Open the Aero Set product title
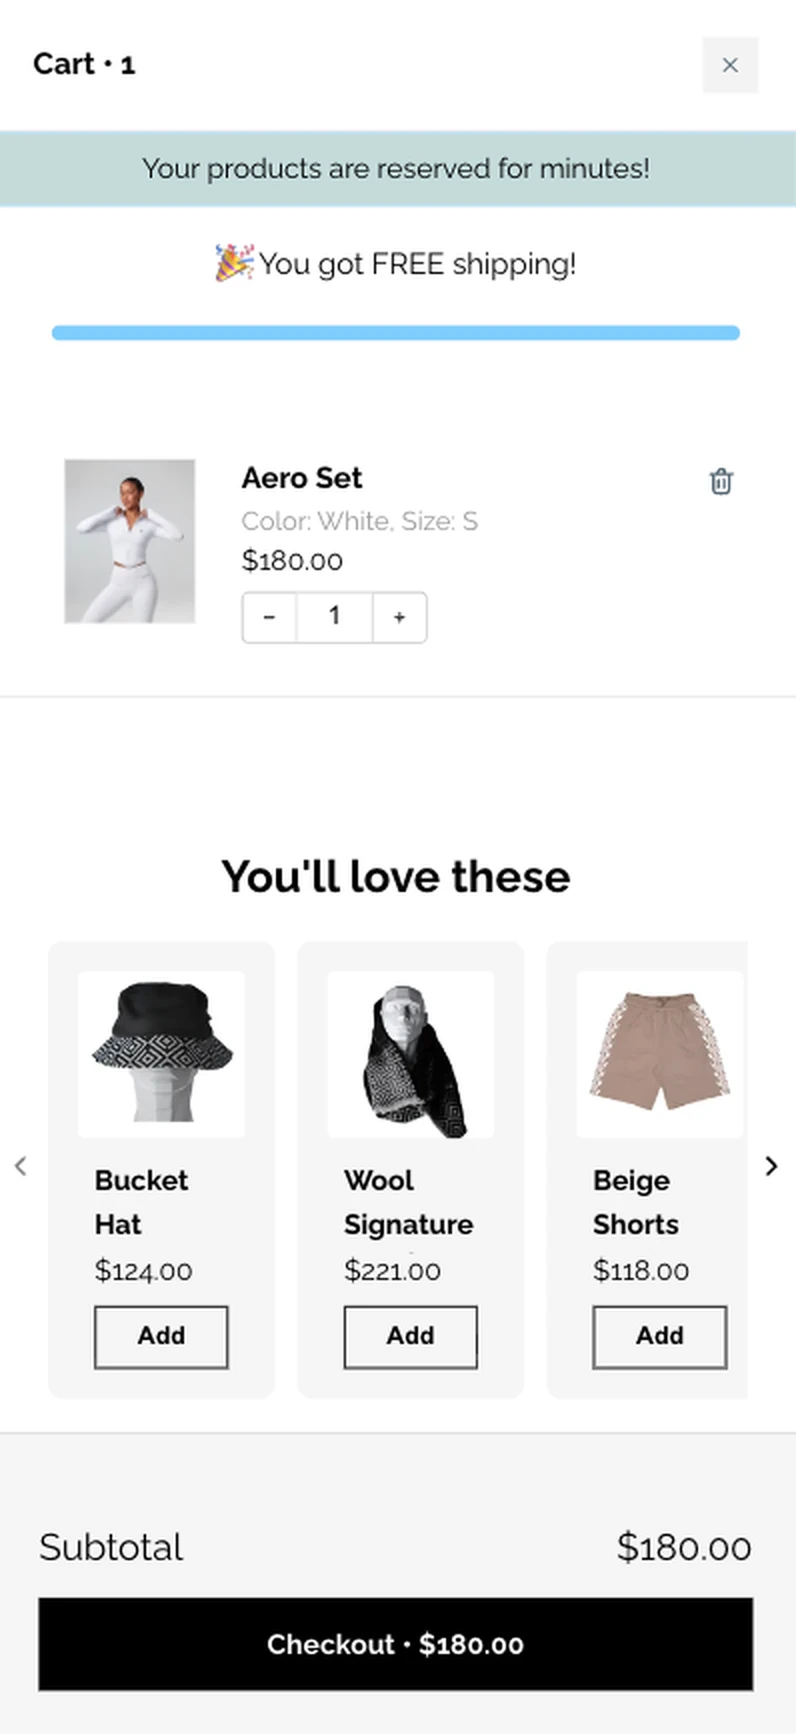Viewport: 796px width, 1734px height. (x=302, y=478)
